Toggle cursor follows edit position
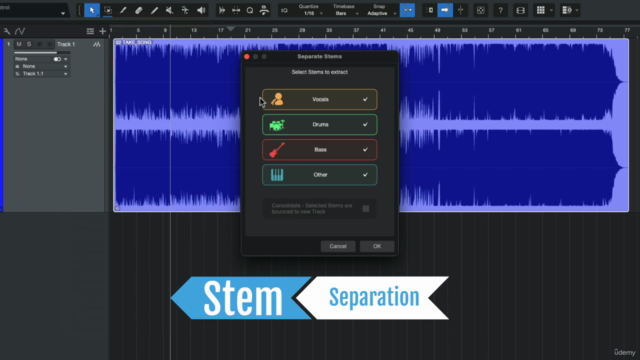Image resolution: width=640 pixels, height=360 pixels. 429,10
